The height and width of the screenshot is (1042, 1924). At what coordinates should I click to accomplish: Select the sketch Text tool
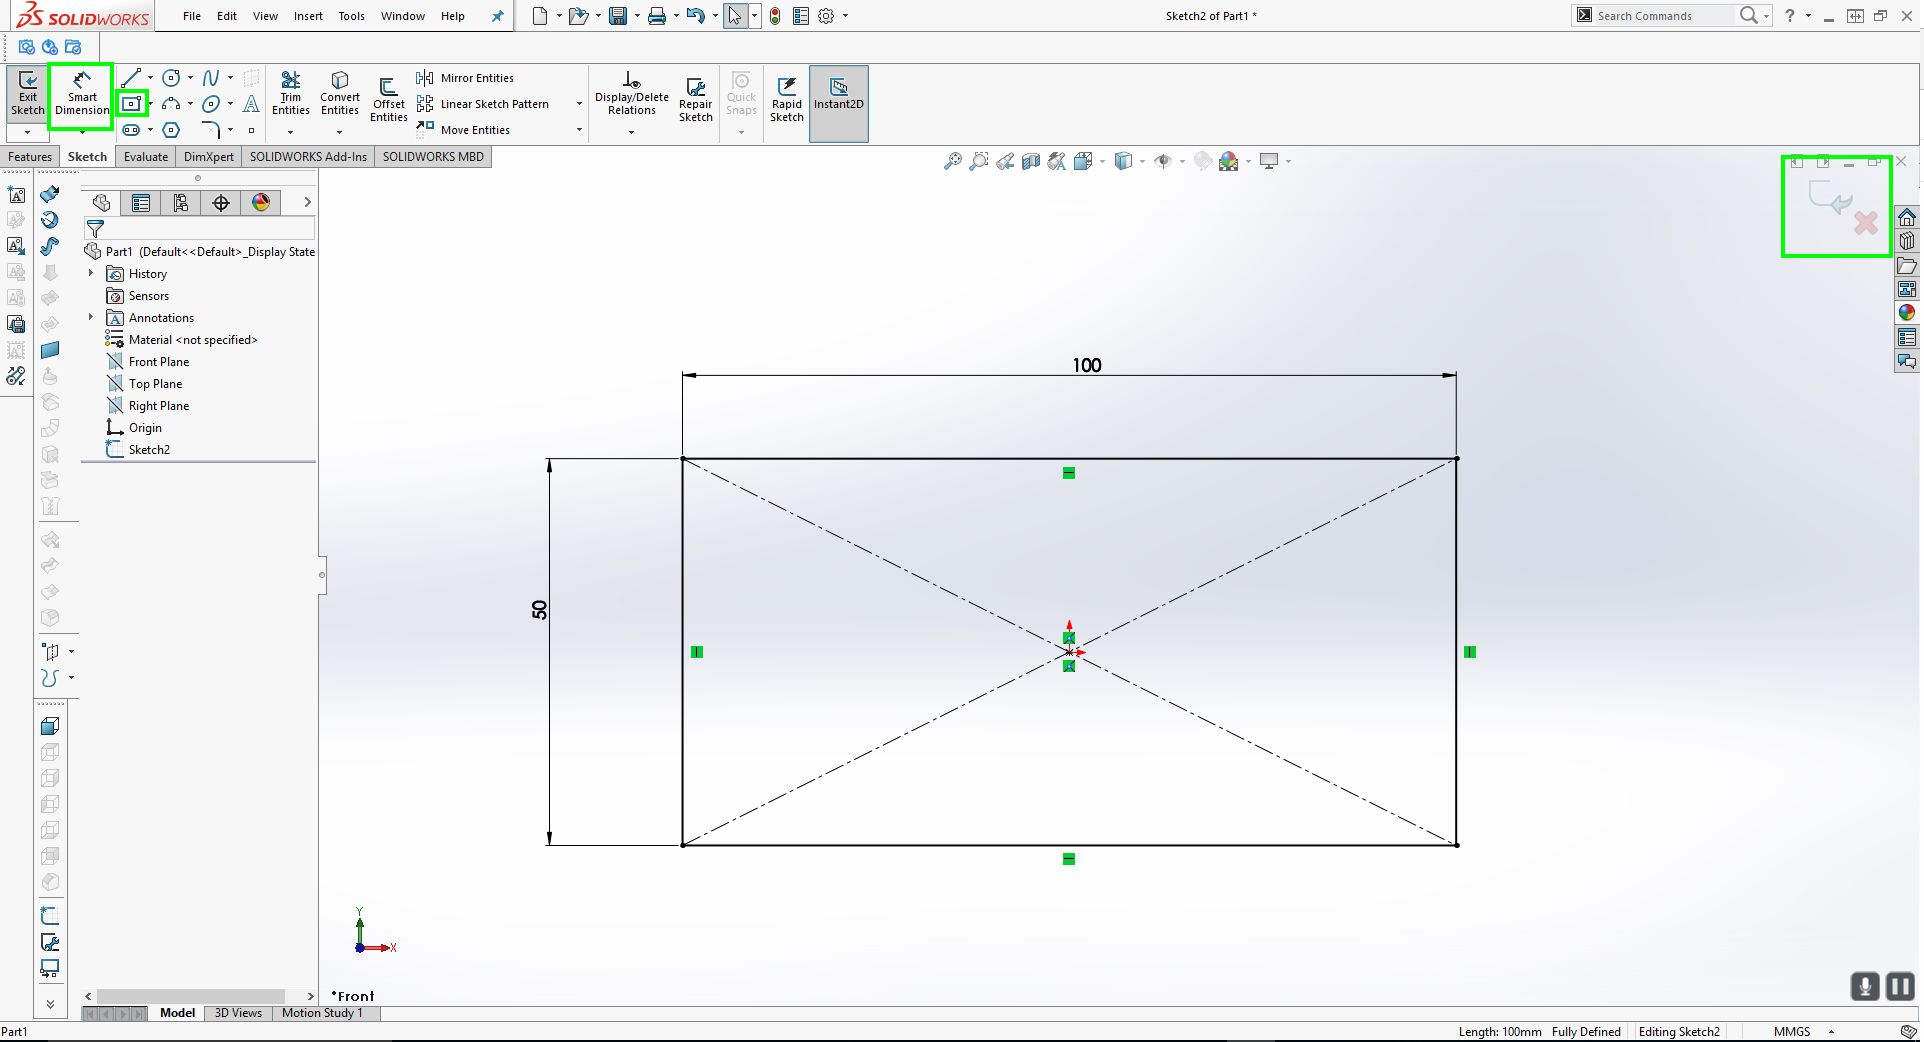(252, 103)
